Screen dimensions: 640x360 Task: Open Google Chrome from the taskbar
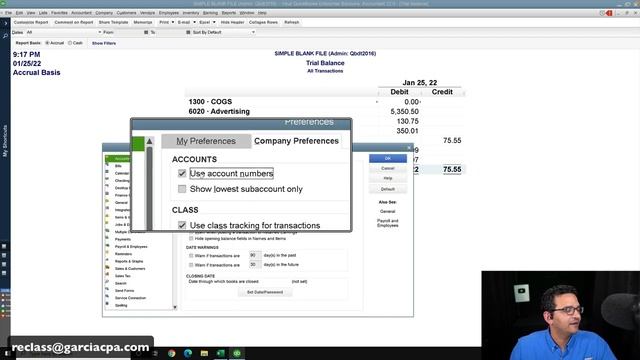[171, 353]
